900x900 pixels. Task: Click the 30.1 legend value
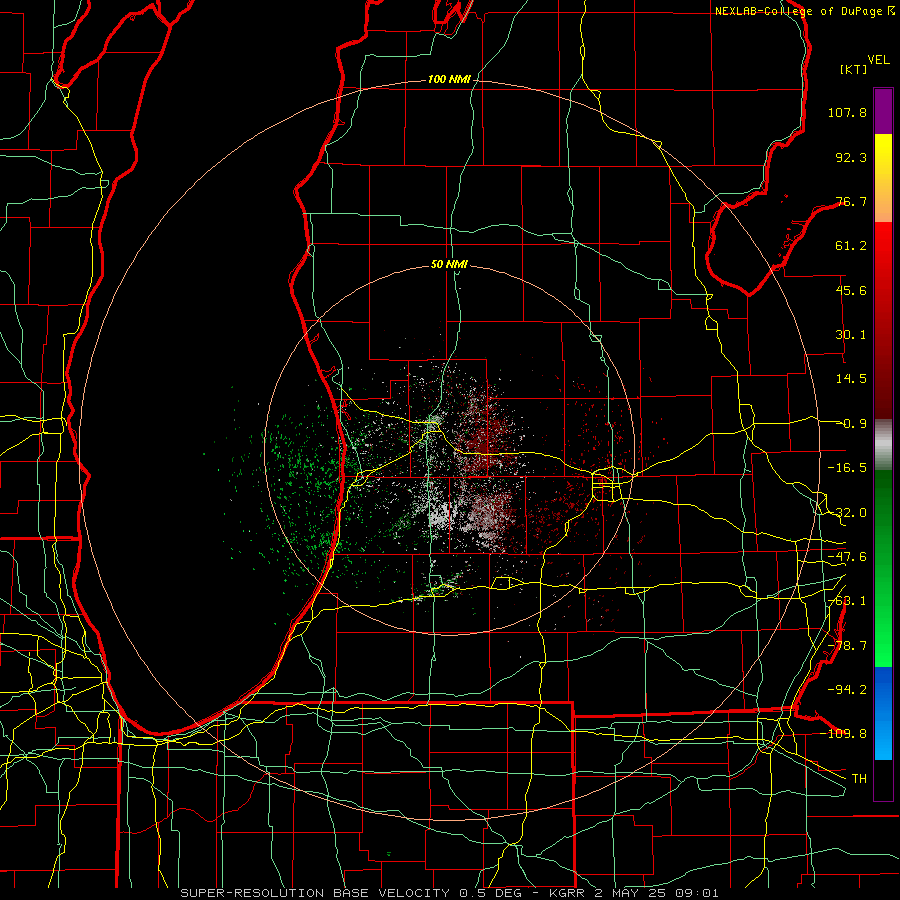pos(851,335)
